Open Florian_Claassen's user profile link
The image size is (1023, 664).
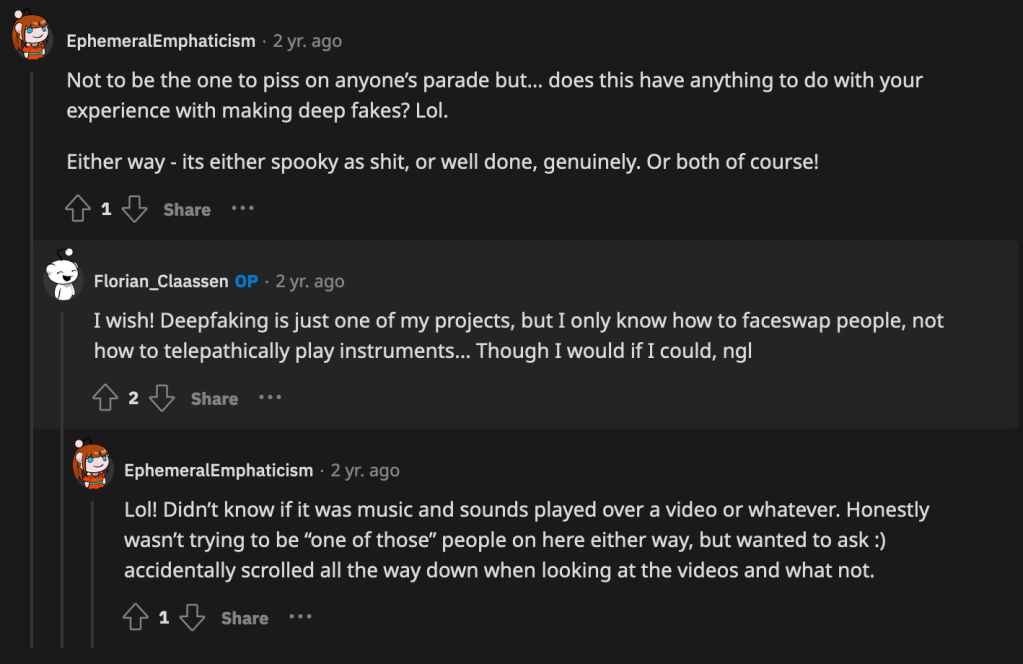click(x=161, y=281)
